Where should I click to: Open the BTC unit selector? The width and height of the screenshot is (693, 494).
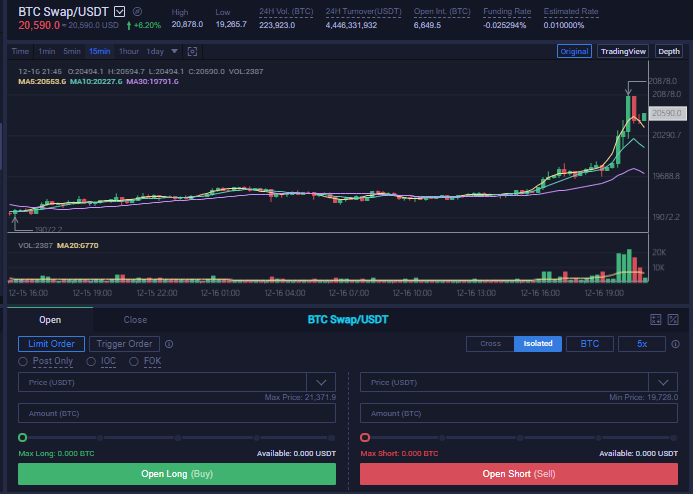pos(590,344)
